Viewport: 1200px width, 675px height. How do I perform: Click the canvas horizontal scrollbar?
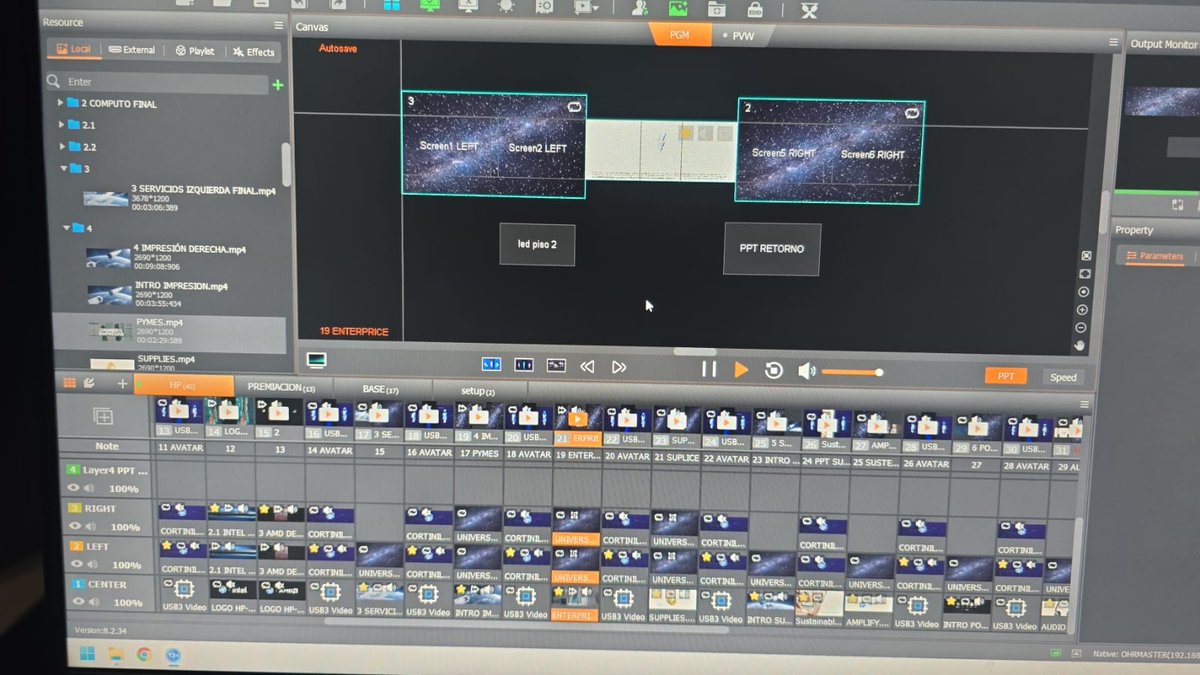click(694, 351)
